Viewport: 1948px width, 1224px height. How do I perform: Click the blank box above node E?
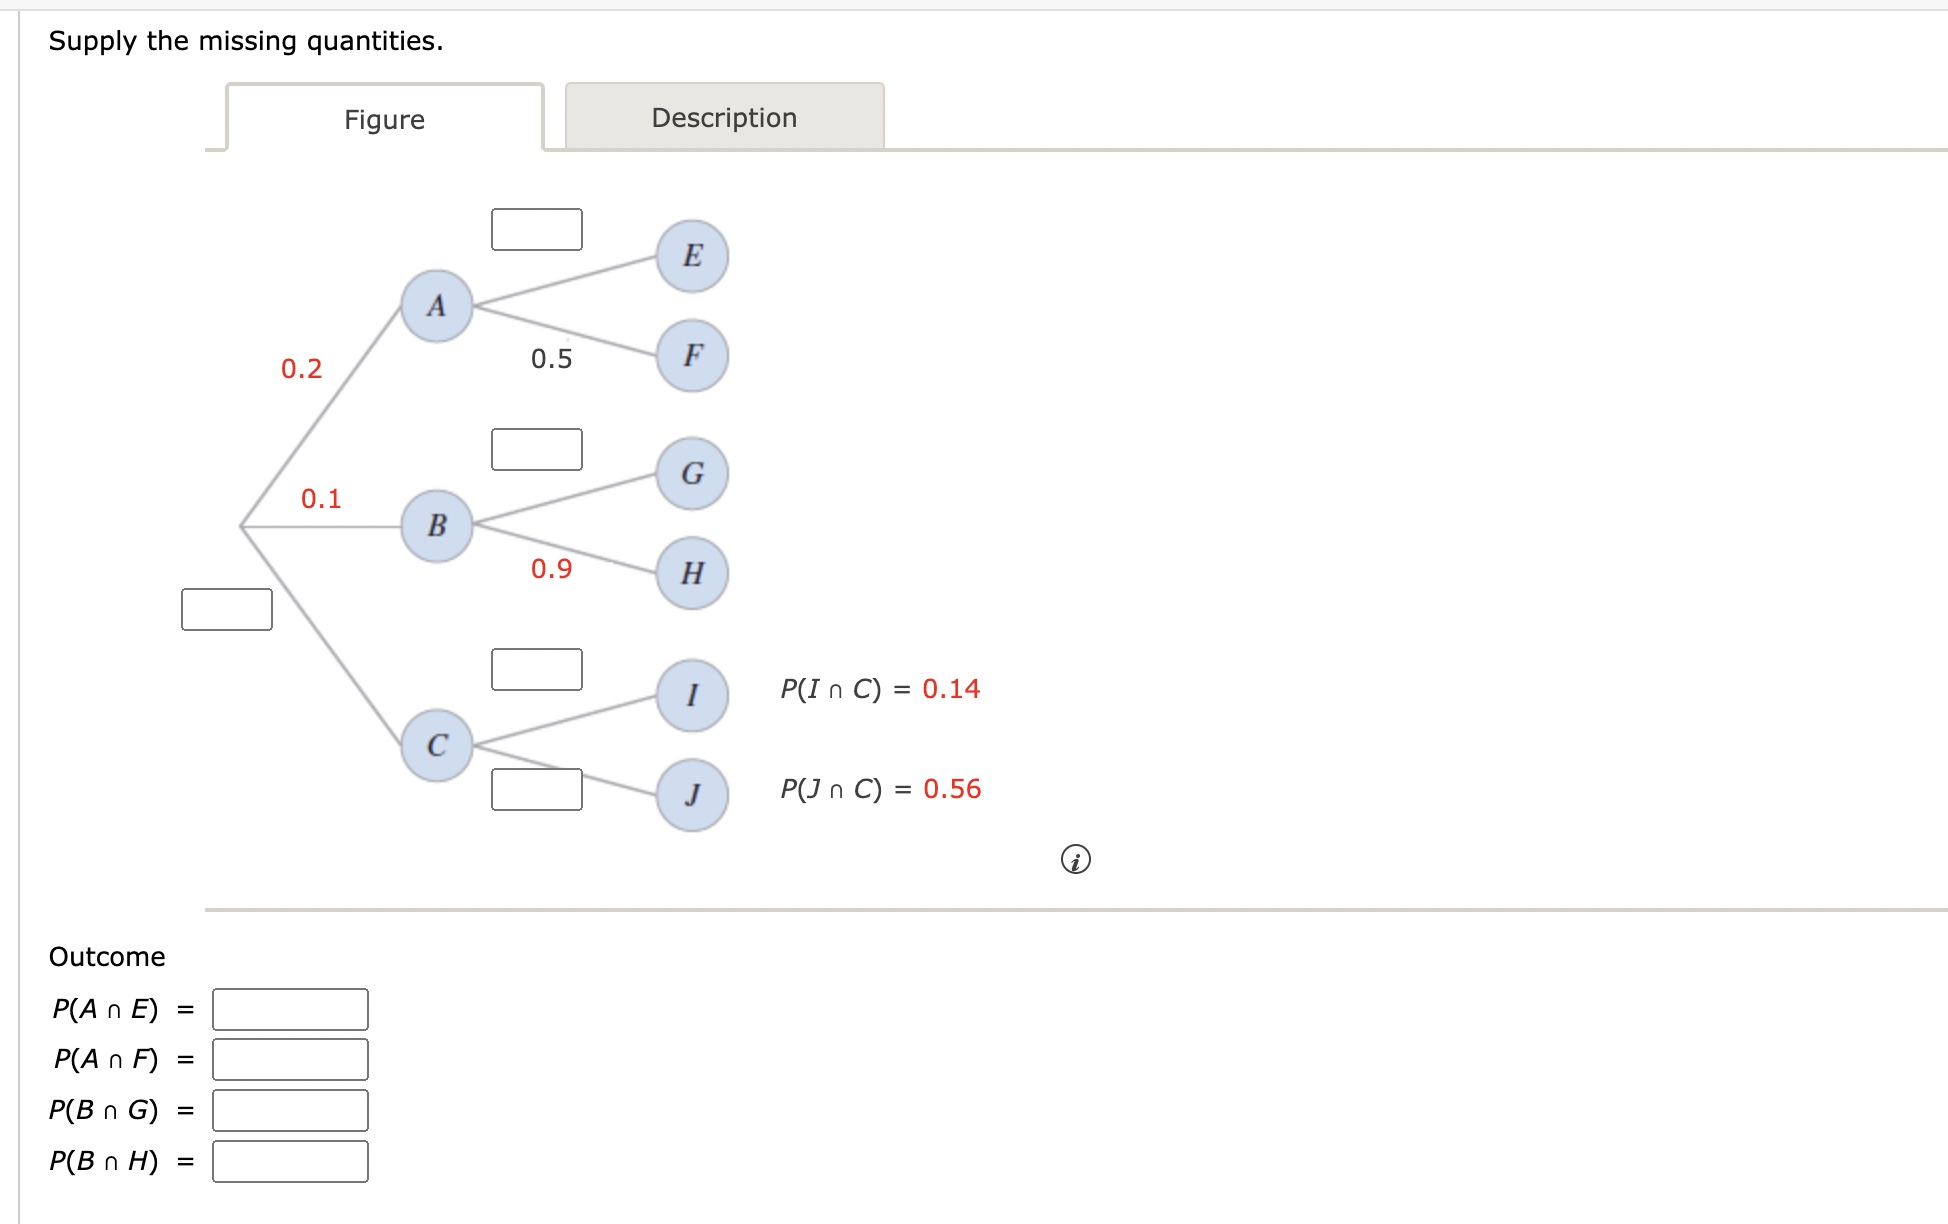(537, 229)
